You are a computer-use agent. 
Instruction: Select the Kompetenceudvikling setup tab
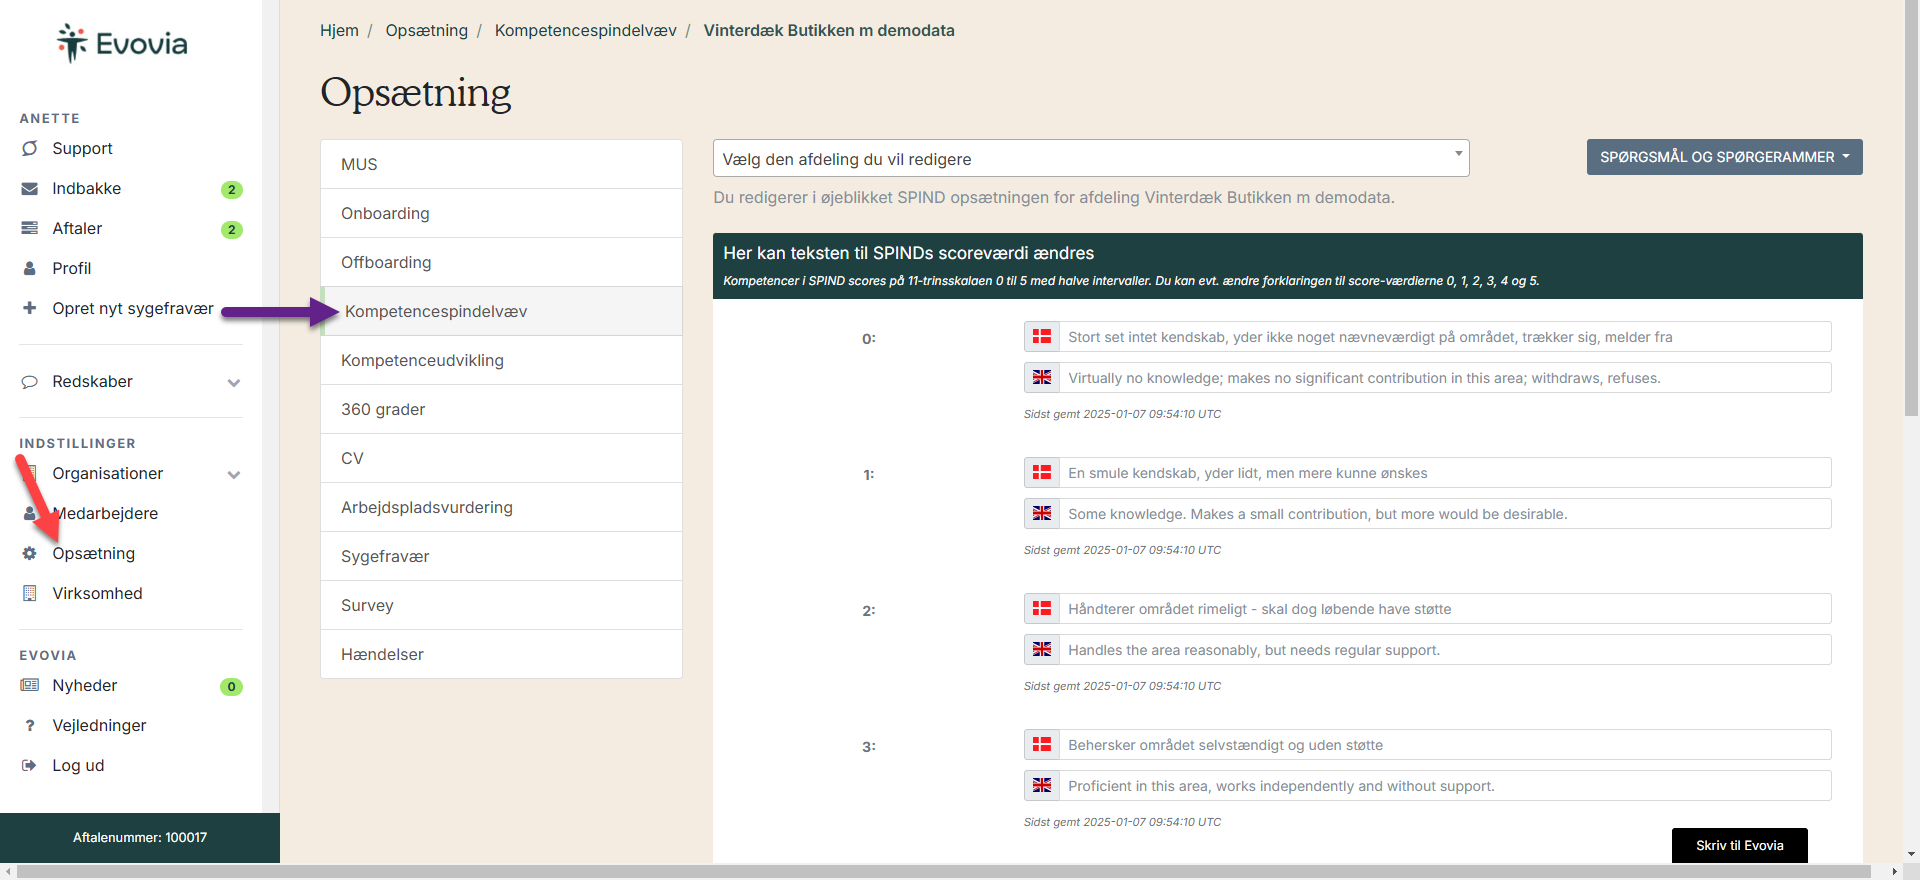(x=501, y=360)
